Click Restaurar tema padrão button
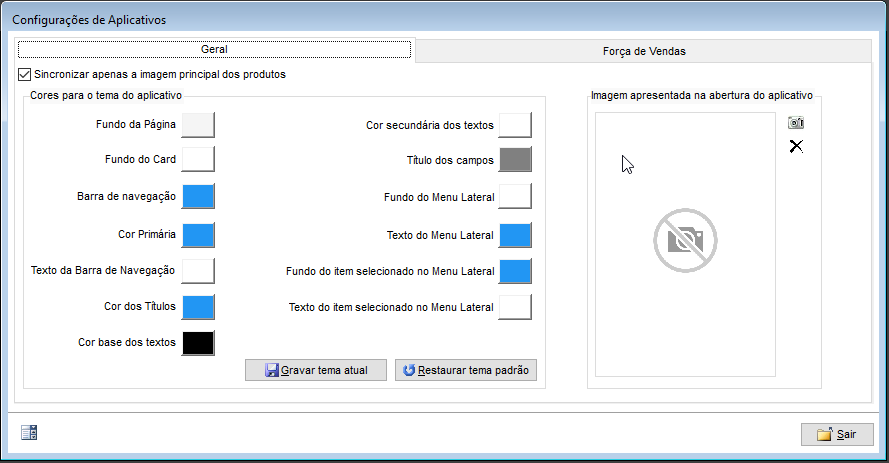Viewport: 889px width, 463px height. tap(465, 370)
